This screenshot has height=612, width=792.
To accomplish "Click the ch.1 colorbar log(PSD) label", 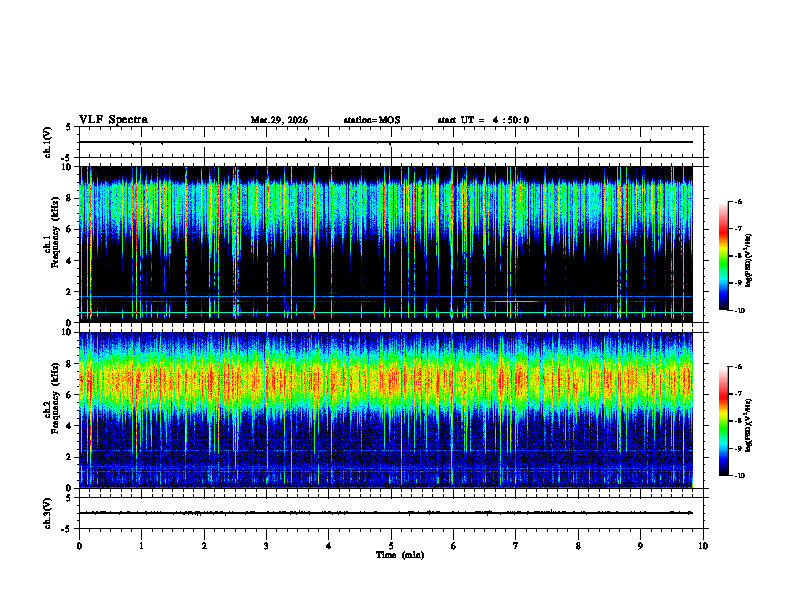I will coord(748,261).
